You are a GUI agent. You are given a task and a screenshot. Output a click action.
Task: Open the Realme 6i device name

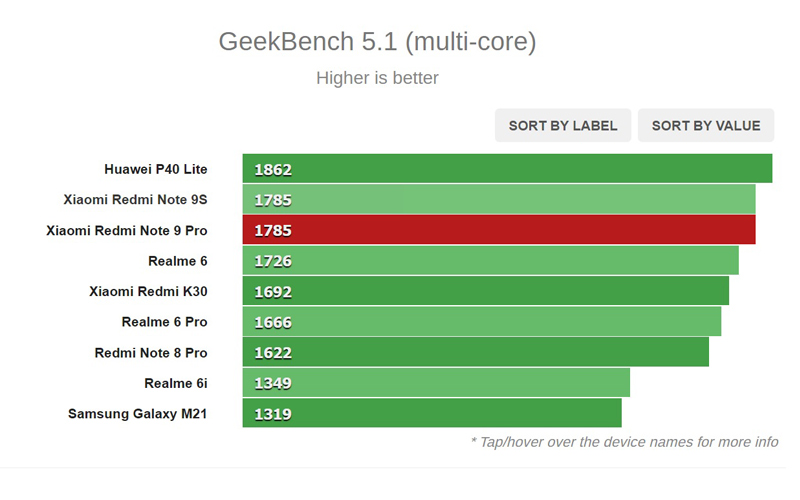(176, 383)
